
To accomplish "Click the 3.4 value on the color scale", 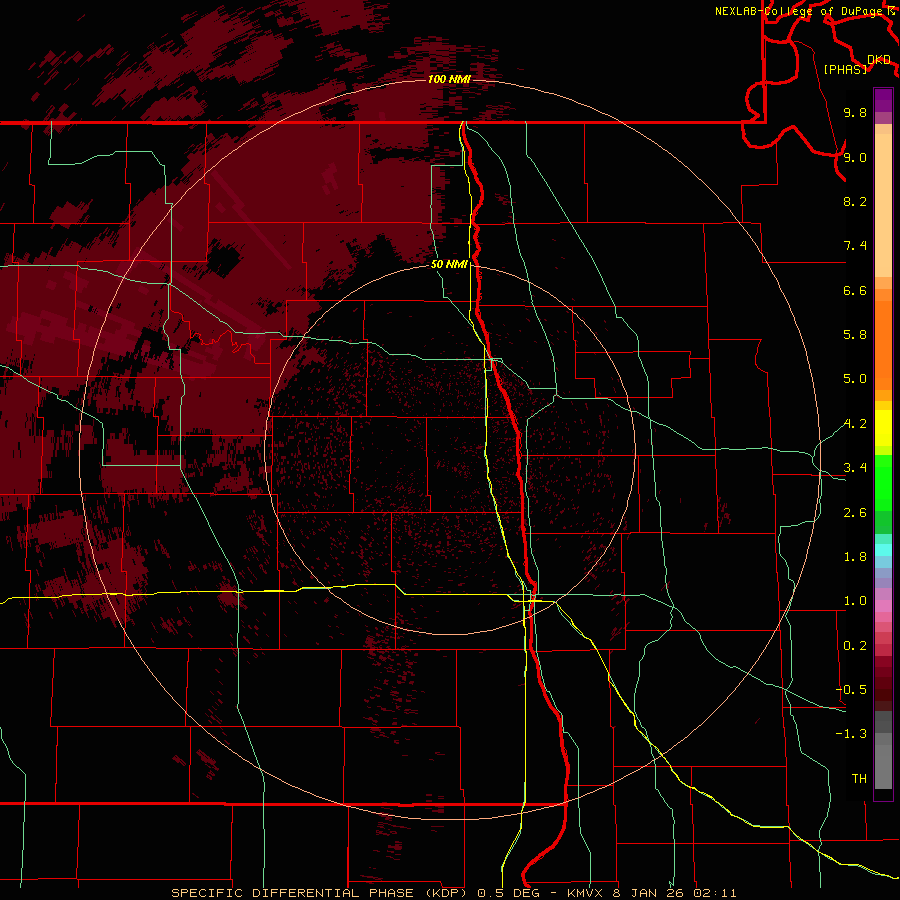I will [x=855, y=468].
